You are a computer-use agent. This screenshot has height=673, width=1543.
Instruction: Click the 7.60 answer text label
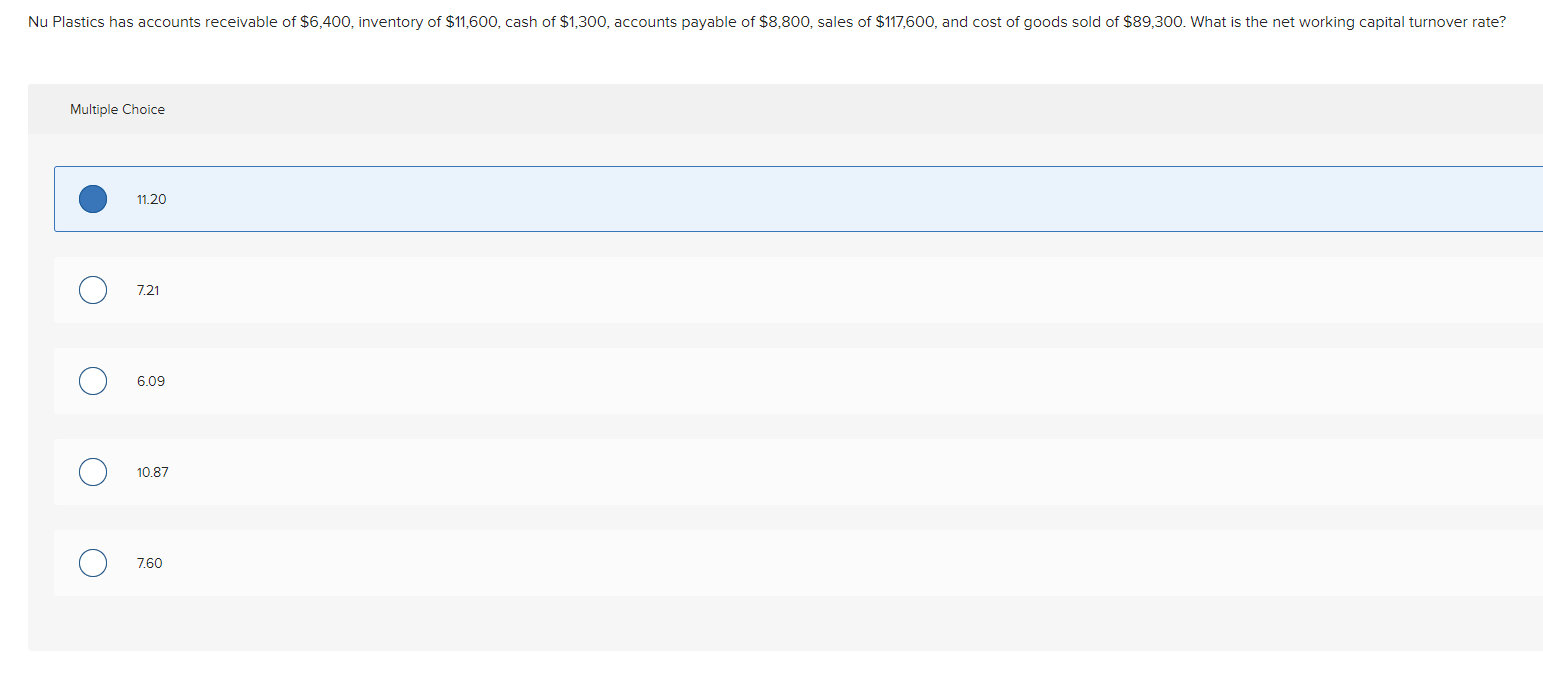click(150, 563)
